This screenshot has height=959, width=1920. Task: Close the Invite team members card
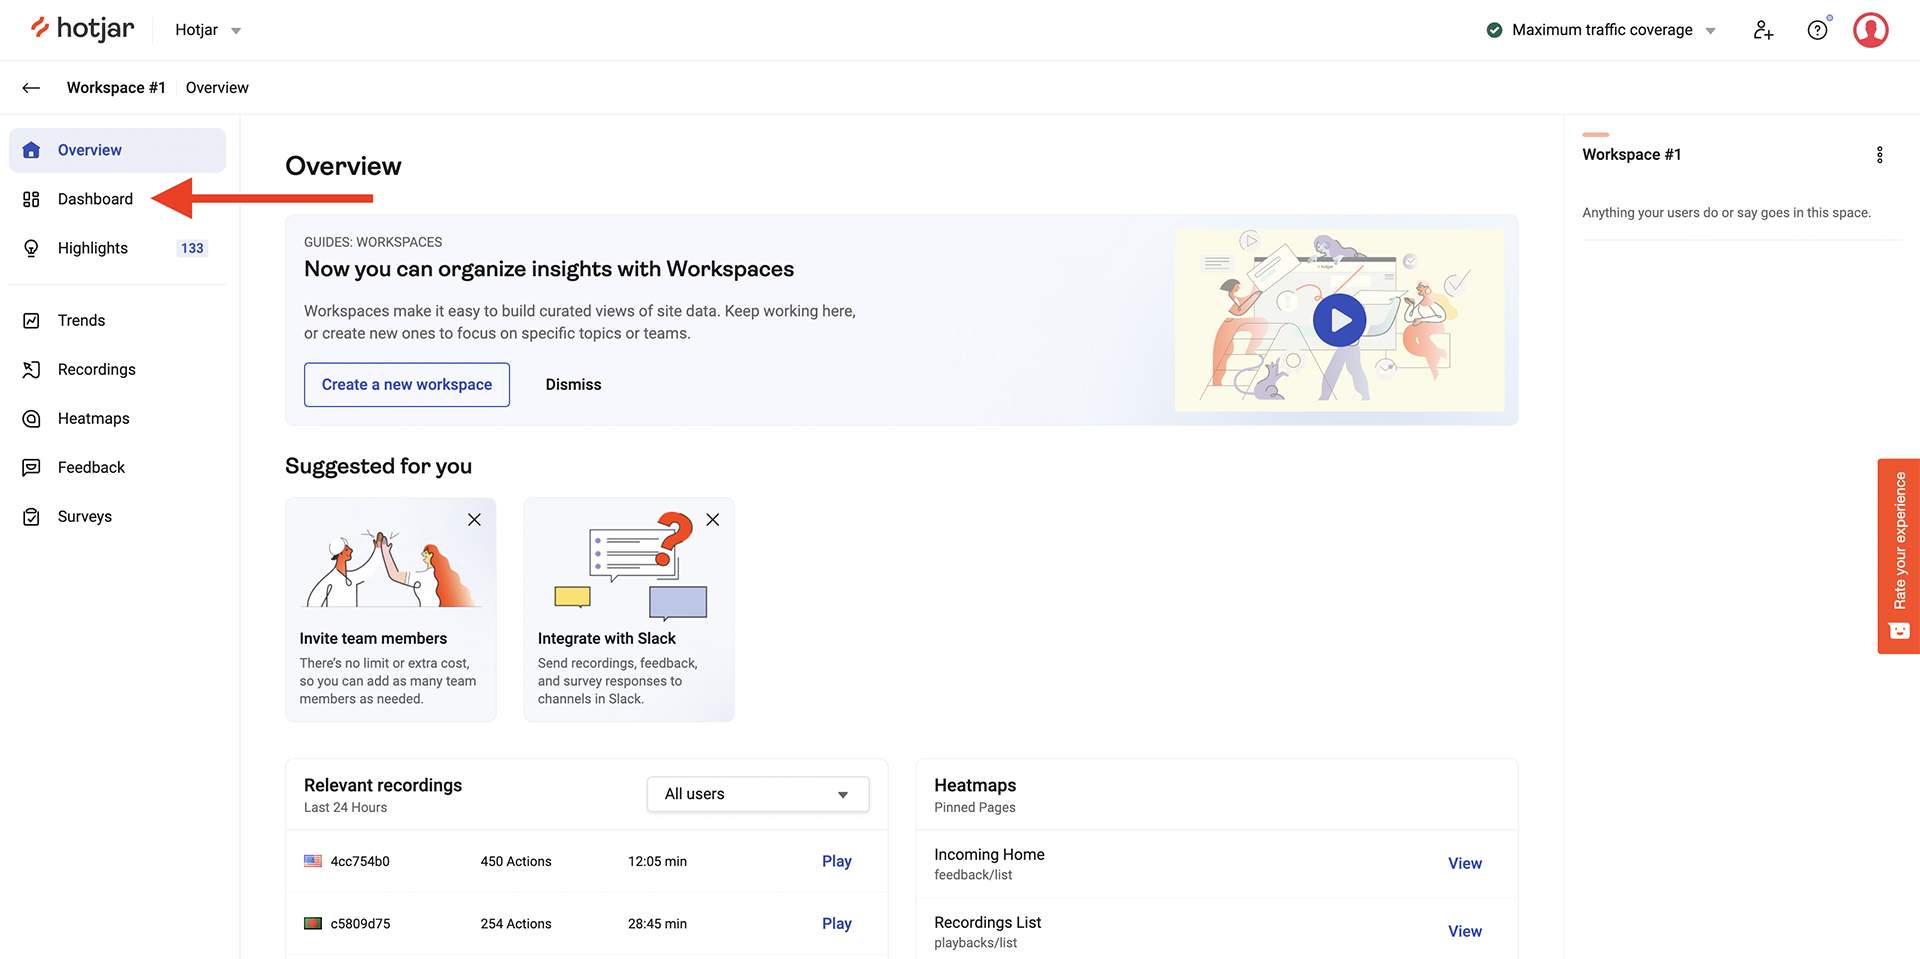point(474,520)
